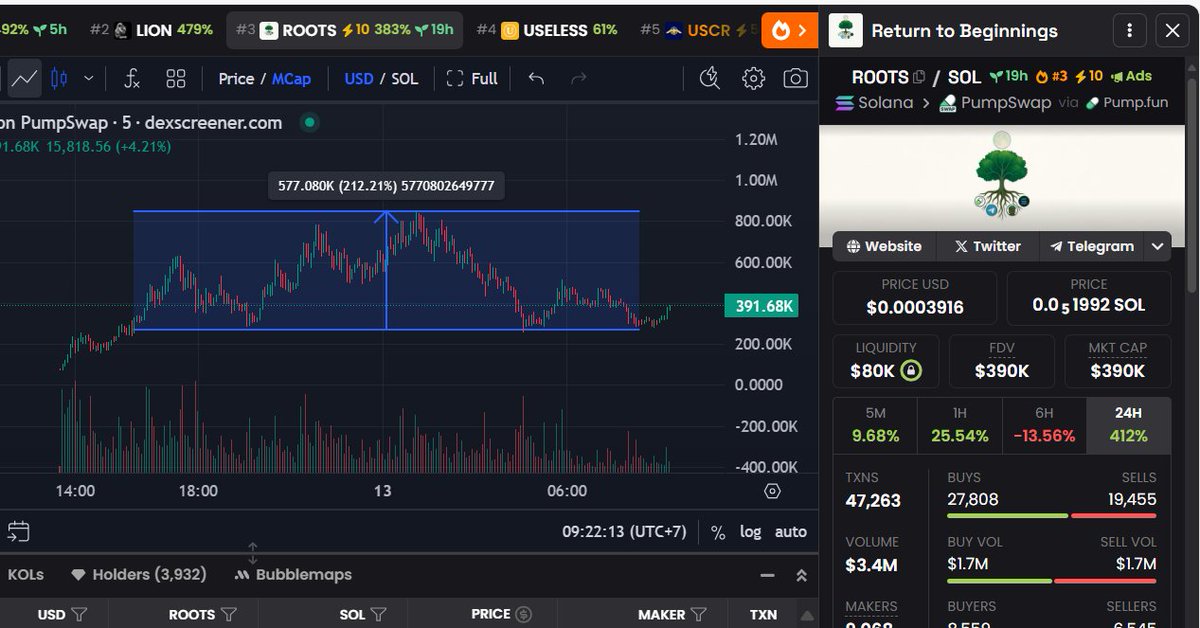Viewport: 1200px width, 628px height.
Task: Filter the ROOTS column
Action: click(x=228, y=614)
